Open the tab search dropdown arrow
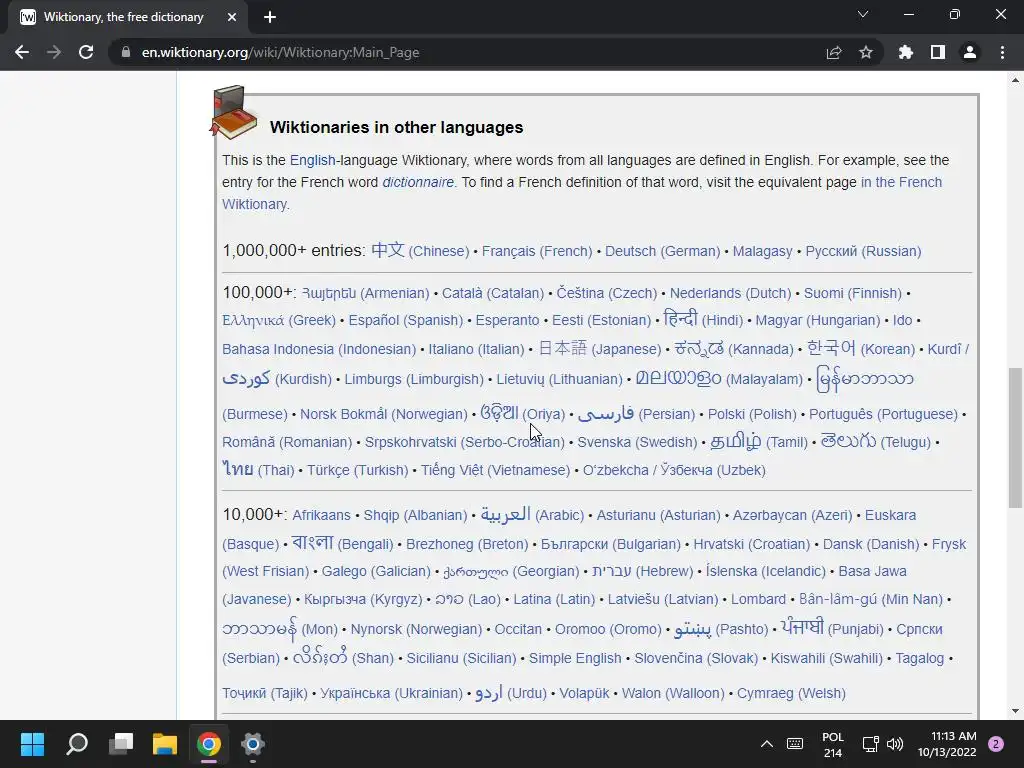The height and width of the screenshot is (768, 1024). (863, 14)
